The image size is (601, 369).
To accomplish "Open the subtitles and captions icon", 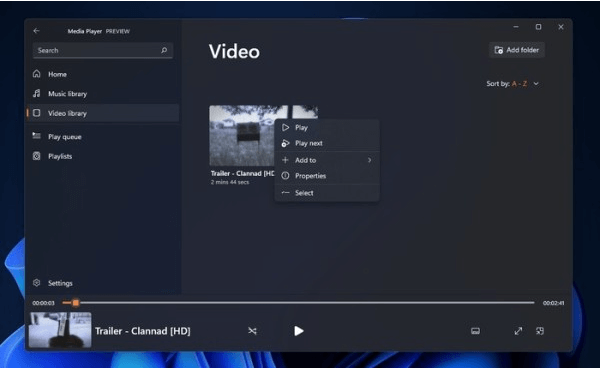I will pos(475,331).
